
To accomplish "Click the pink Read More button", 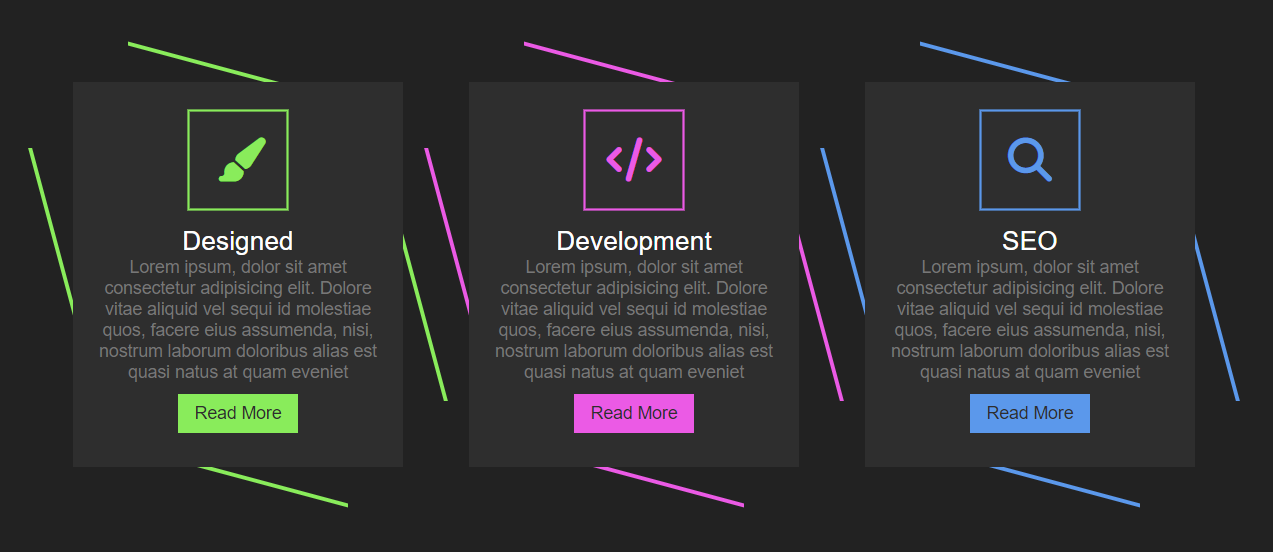I will [634, 413].
